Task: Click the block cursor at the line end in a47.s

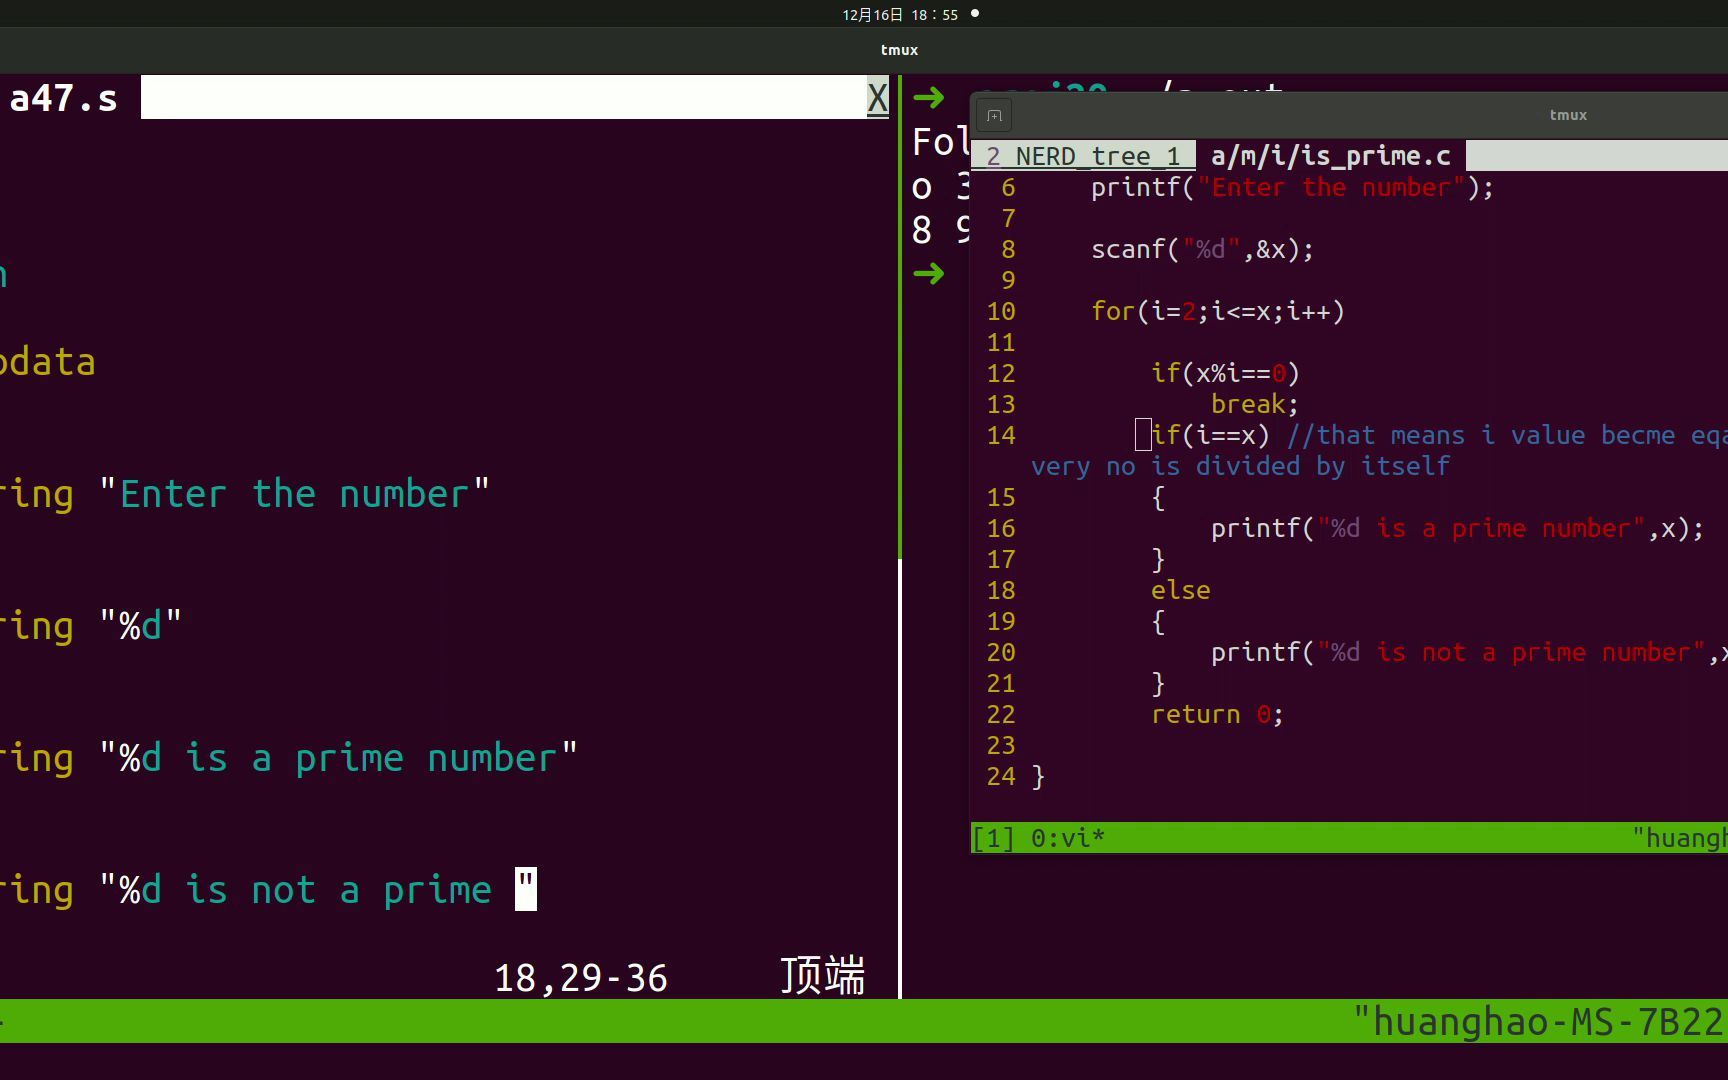Action: [x=526, y=890]
